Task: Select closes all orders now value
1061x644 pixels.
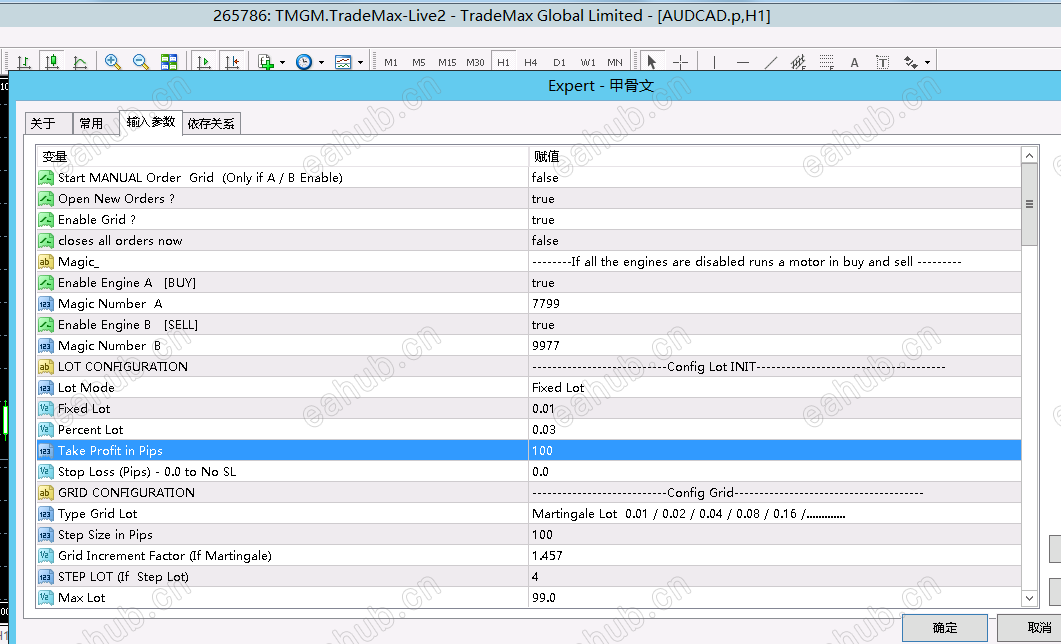Action: pyautogui.click(x=775, y=240)
